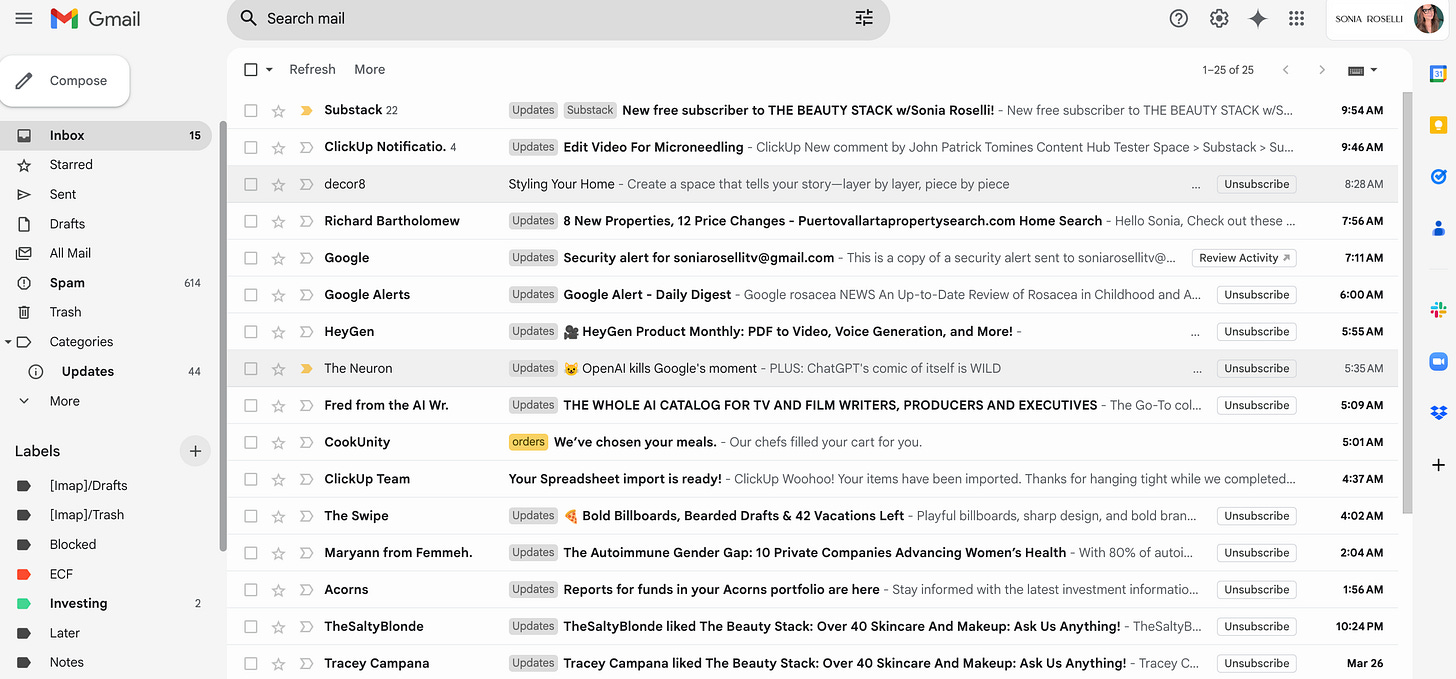Open the Settings gear icon
The image size is (1456, 679).
[1218, 18]
